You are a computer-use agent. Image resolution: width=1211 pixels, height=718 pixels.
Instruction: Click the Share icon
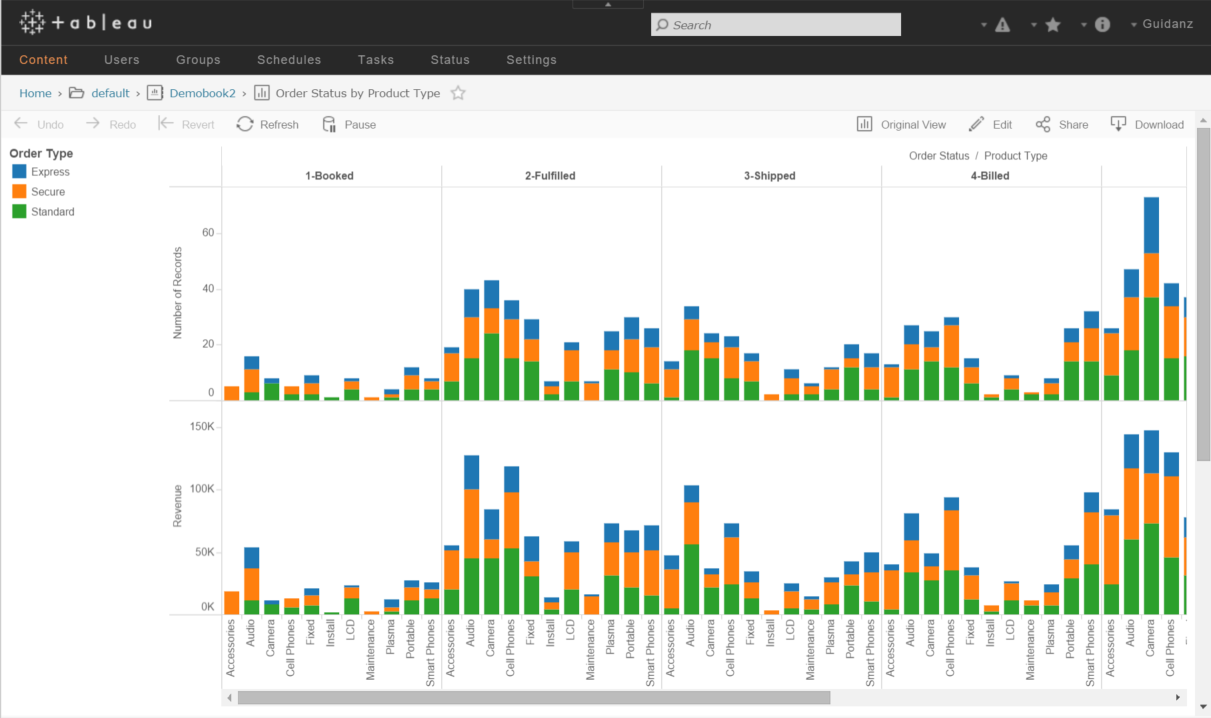(x=1043, y=124)
